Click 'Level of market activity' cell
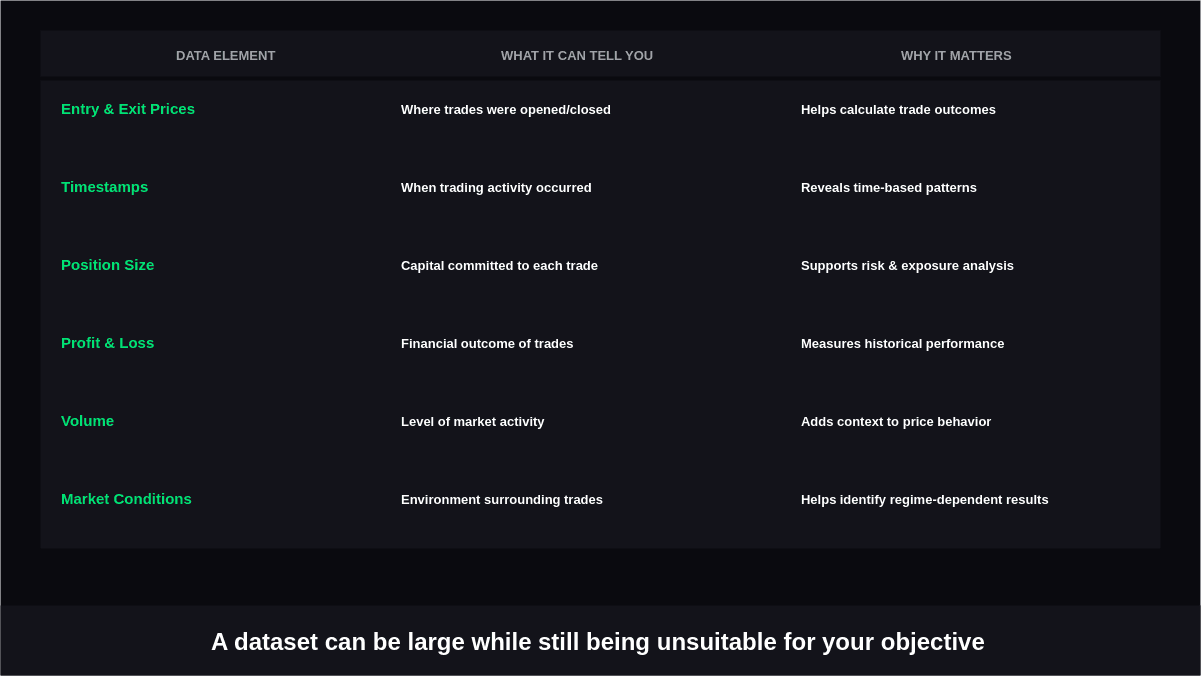Viewport: 1201px width, 676px height. [x=473, y=422]
